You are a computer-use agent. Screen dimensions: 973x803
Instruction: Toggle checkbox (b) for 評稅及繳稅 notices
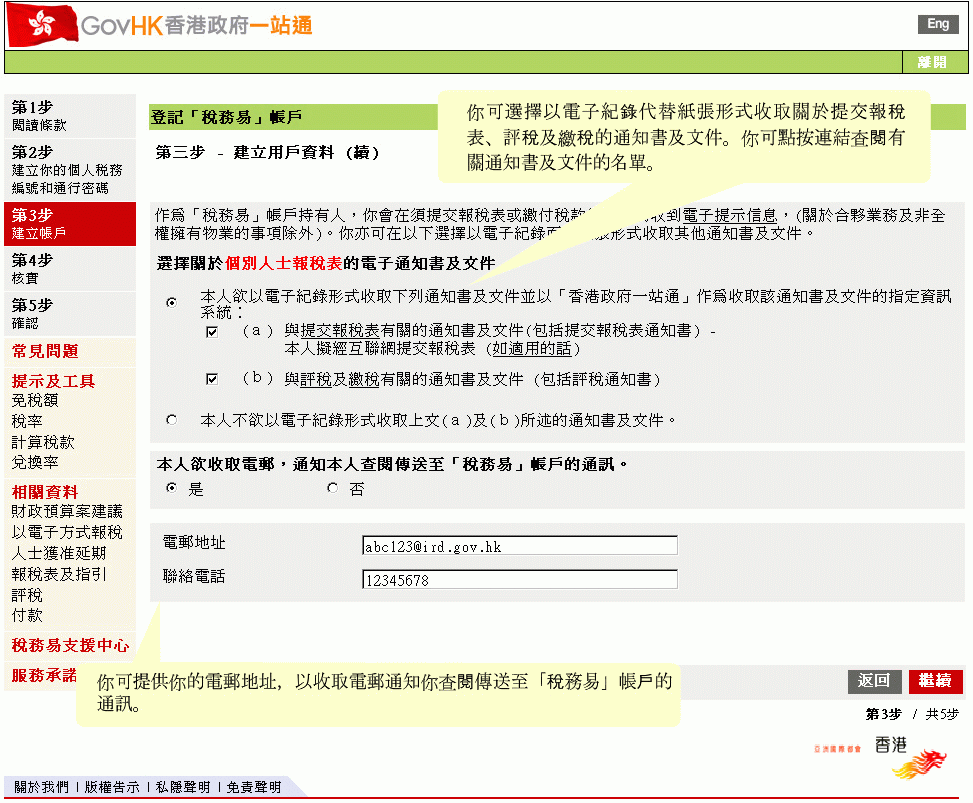212,380
